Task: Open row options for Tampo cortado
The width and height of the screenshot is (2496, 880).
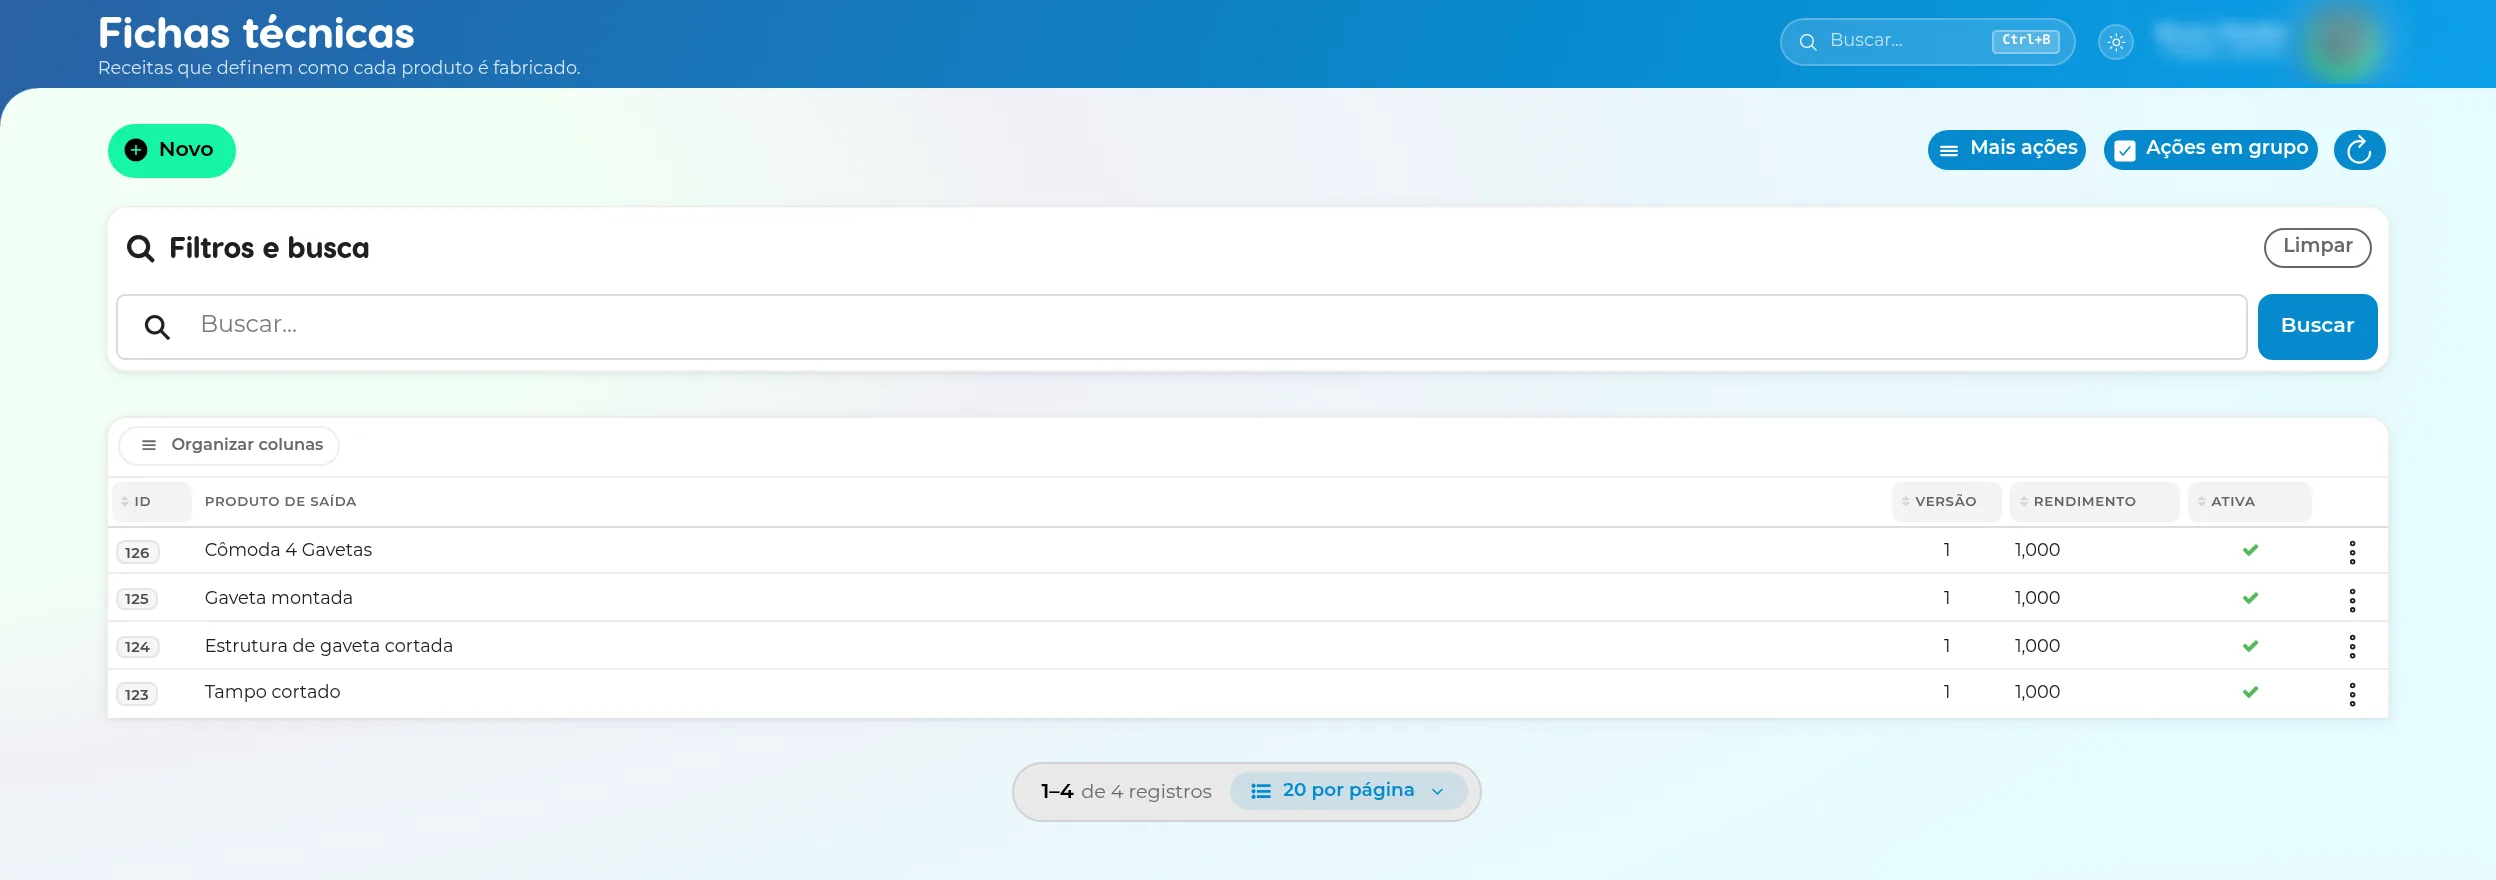Action: (2352, 694)
